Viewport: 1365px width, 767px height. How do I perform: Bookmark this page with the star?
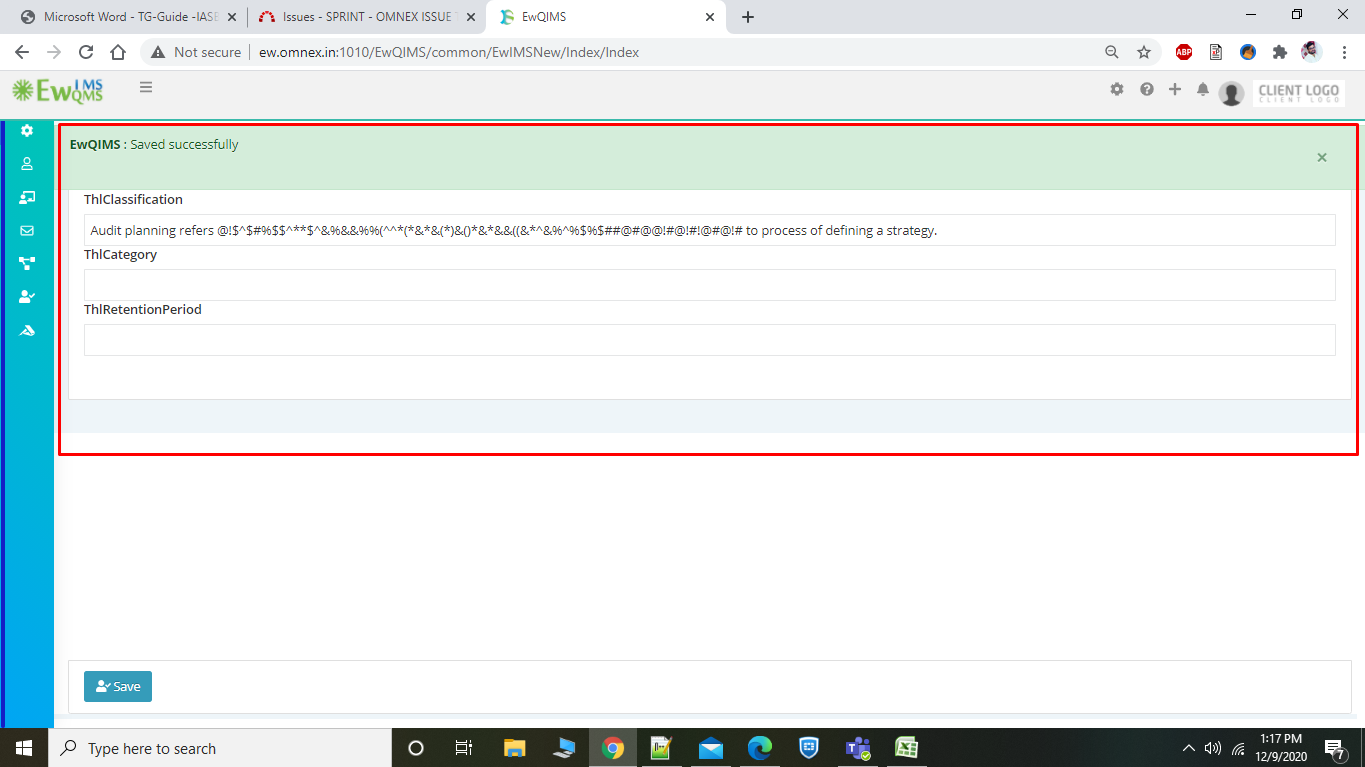pyautogui.click(x=1144, y=52)
